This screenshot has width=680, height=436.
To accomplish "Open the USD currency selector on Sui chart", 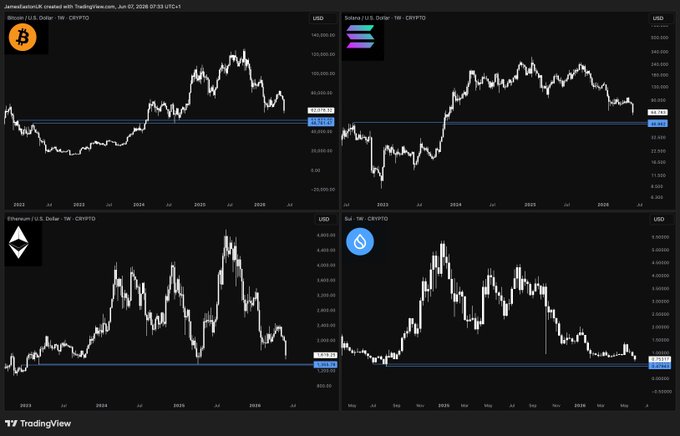I will [x=659, y=219].
